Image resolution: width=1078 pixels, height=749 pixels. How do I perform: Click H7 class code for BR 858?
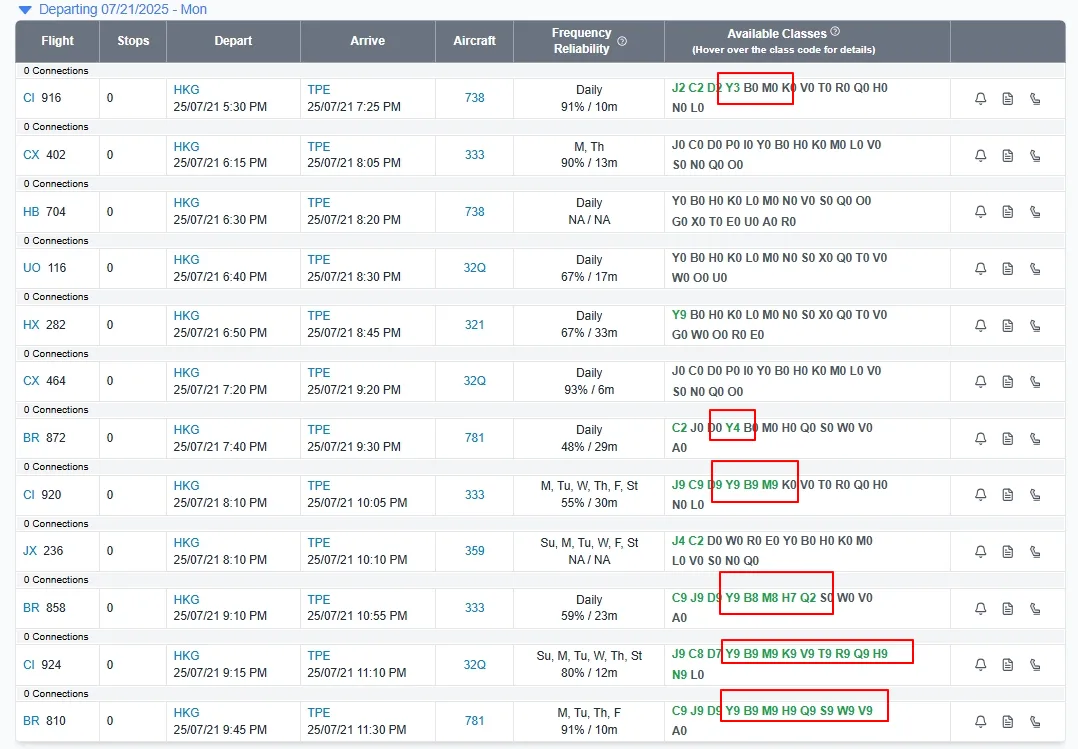(789, 598)
